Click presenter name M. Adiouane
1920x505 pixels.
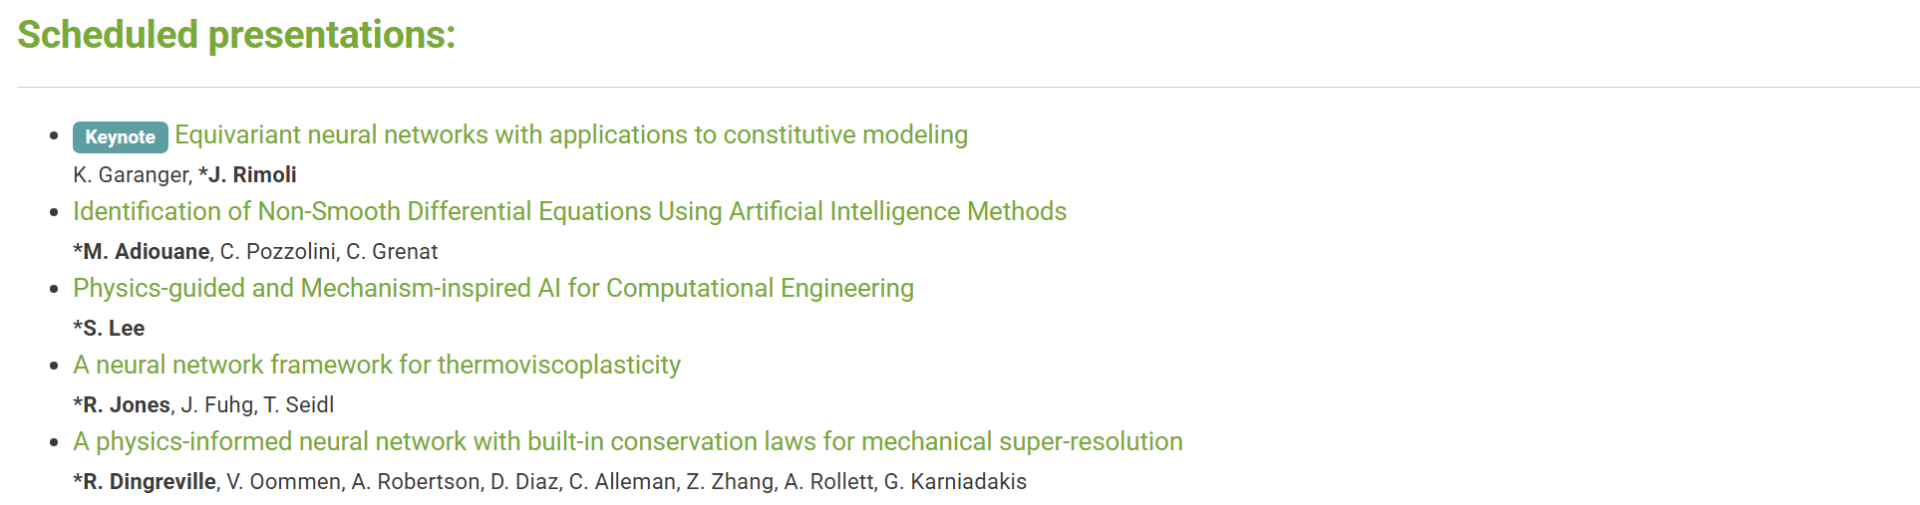point(145,252)
